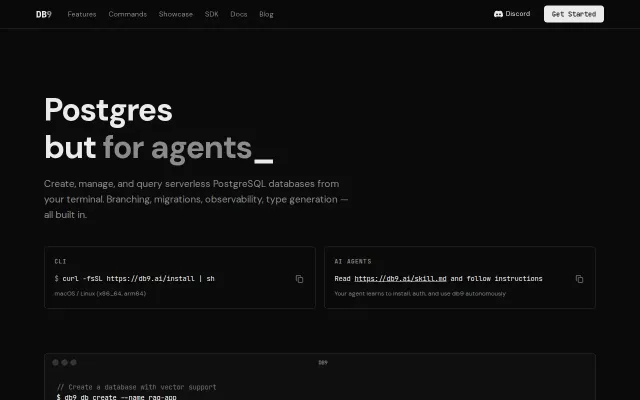The image size is (640, 400).
Task: Click the DB9 terminal window title
Action: point(323,362)
